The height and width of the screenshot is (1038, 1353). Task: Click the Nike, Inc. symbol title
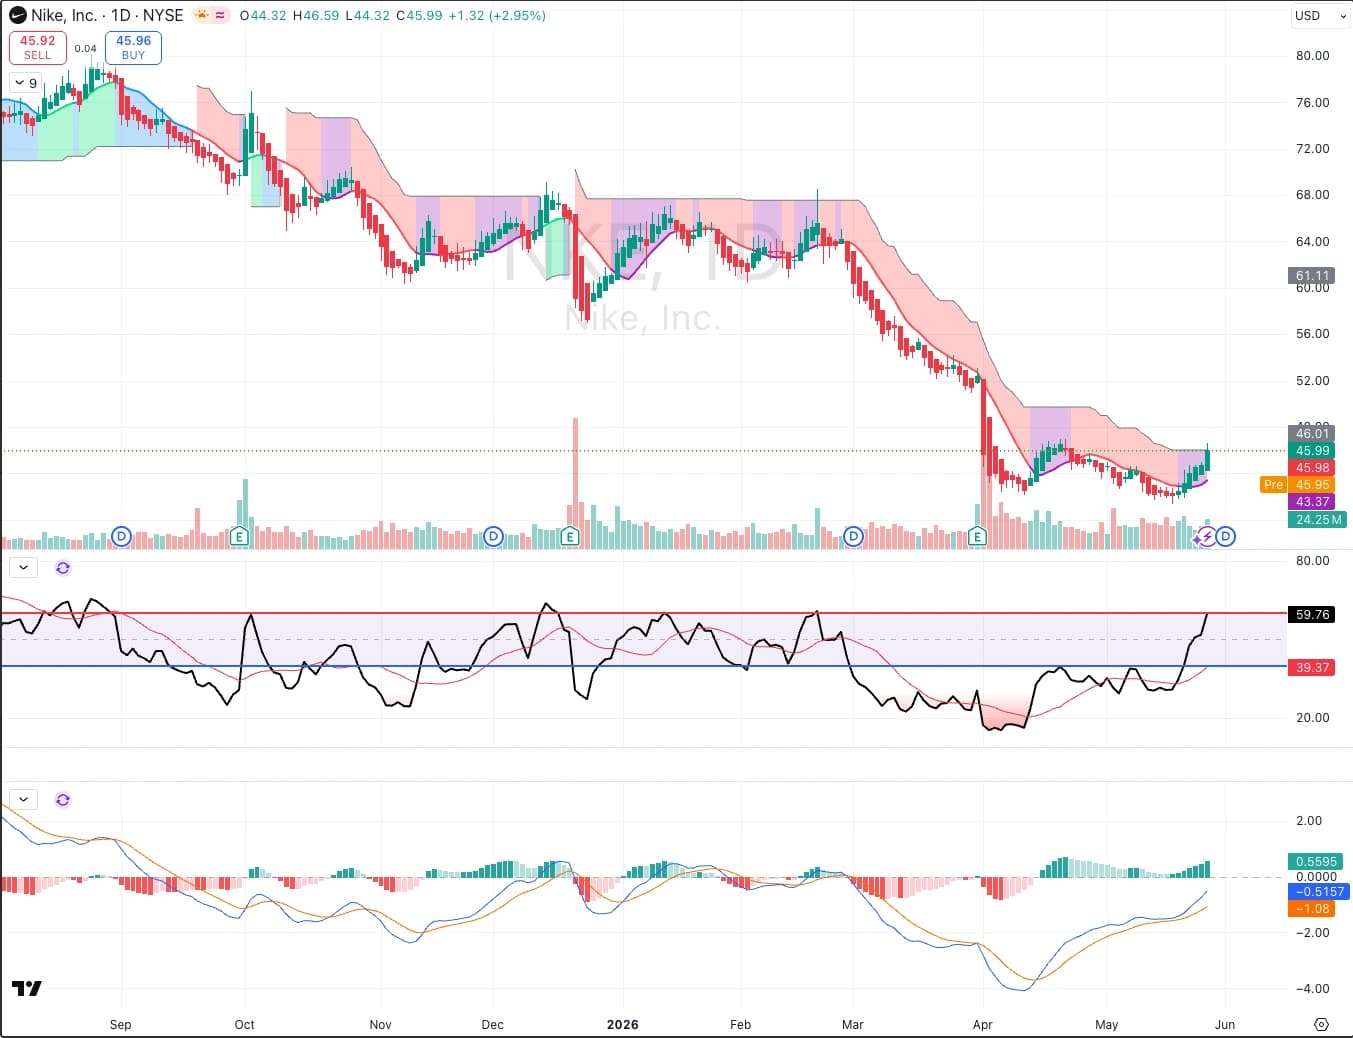click(64, 15)
